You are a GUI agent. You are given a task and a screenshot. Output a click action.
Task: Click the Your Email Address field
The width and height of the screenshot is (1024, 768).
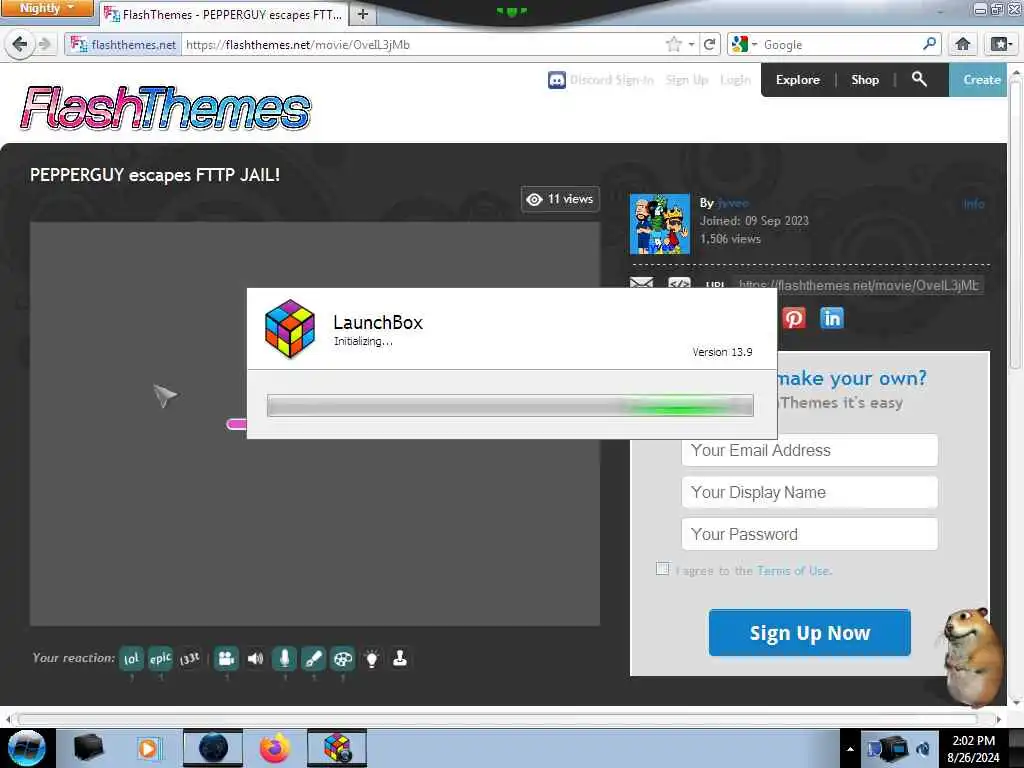809,450
